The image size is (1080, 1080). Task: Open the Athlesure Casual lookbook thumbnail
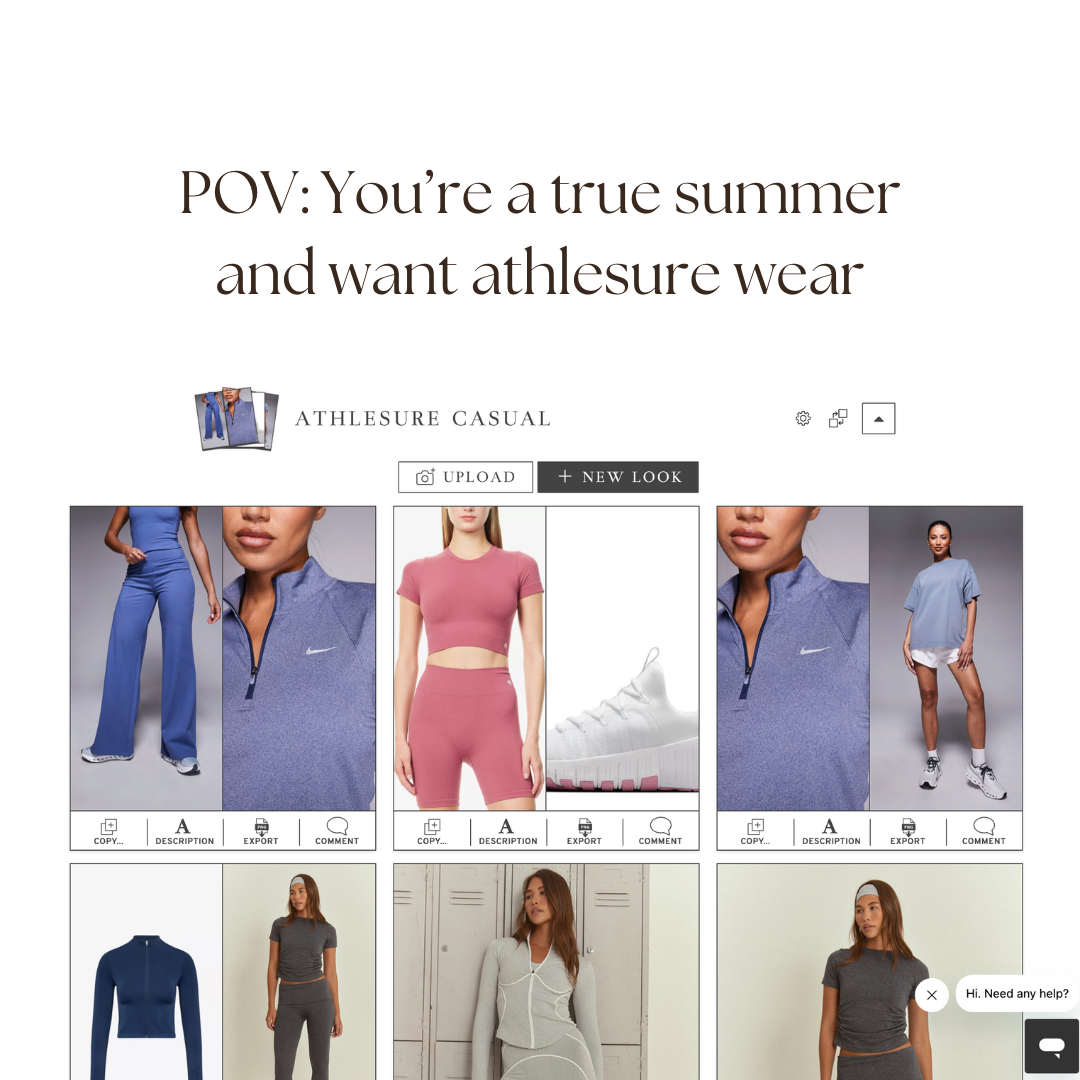pyautogui.click(x=236, y=418)
